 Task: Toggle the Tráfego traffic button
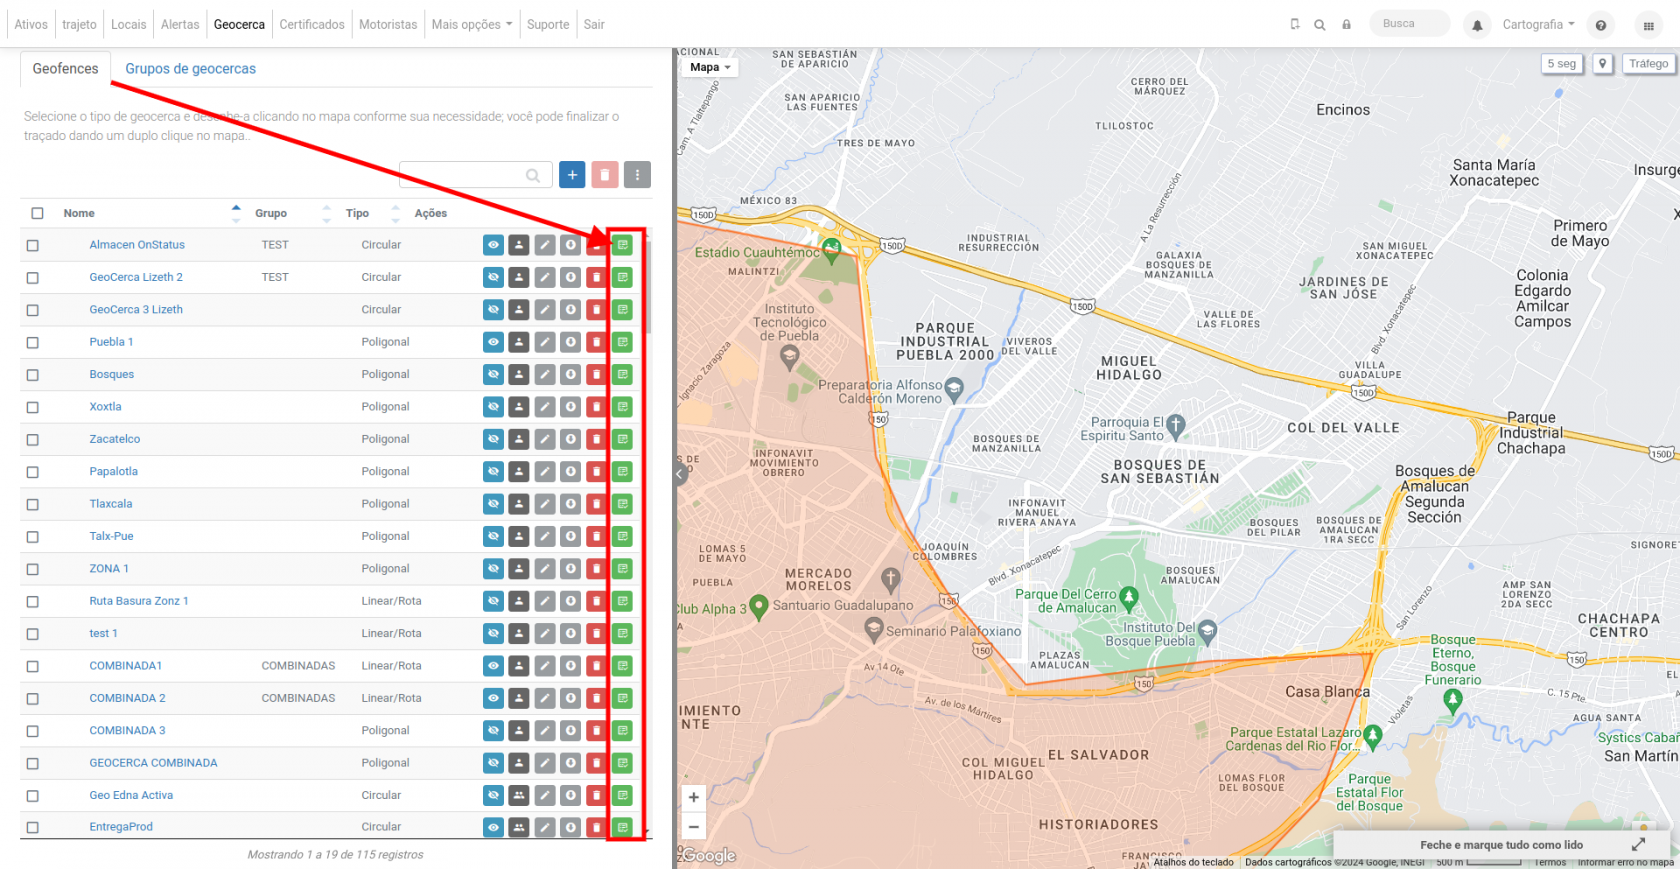click(x=1648, y=64)
